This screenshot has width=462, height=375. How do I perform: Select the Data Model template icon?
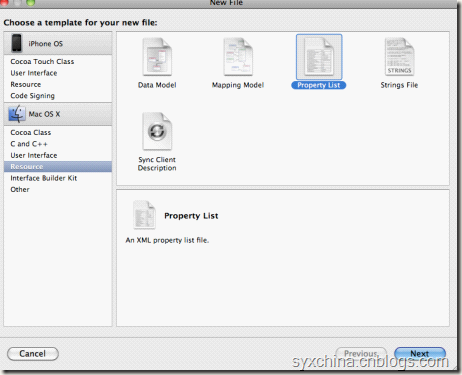(x=157, y=57)
